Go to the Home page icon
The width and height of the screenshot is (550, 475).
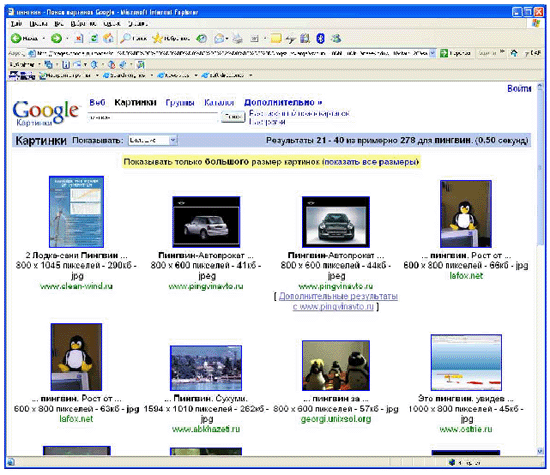[x=108, y=38]
